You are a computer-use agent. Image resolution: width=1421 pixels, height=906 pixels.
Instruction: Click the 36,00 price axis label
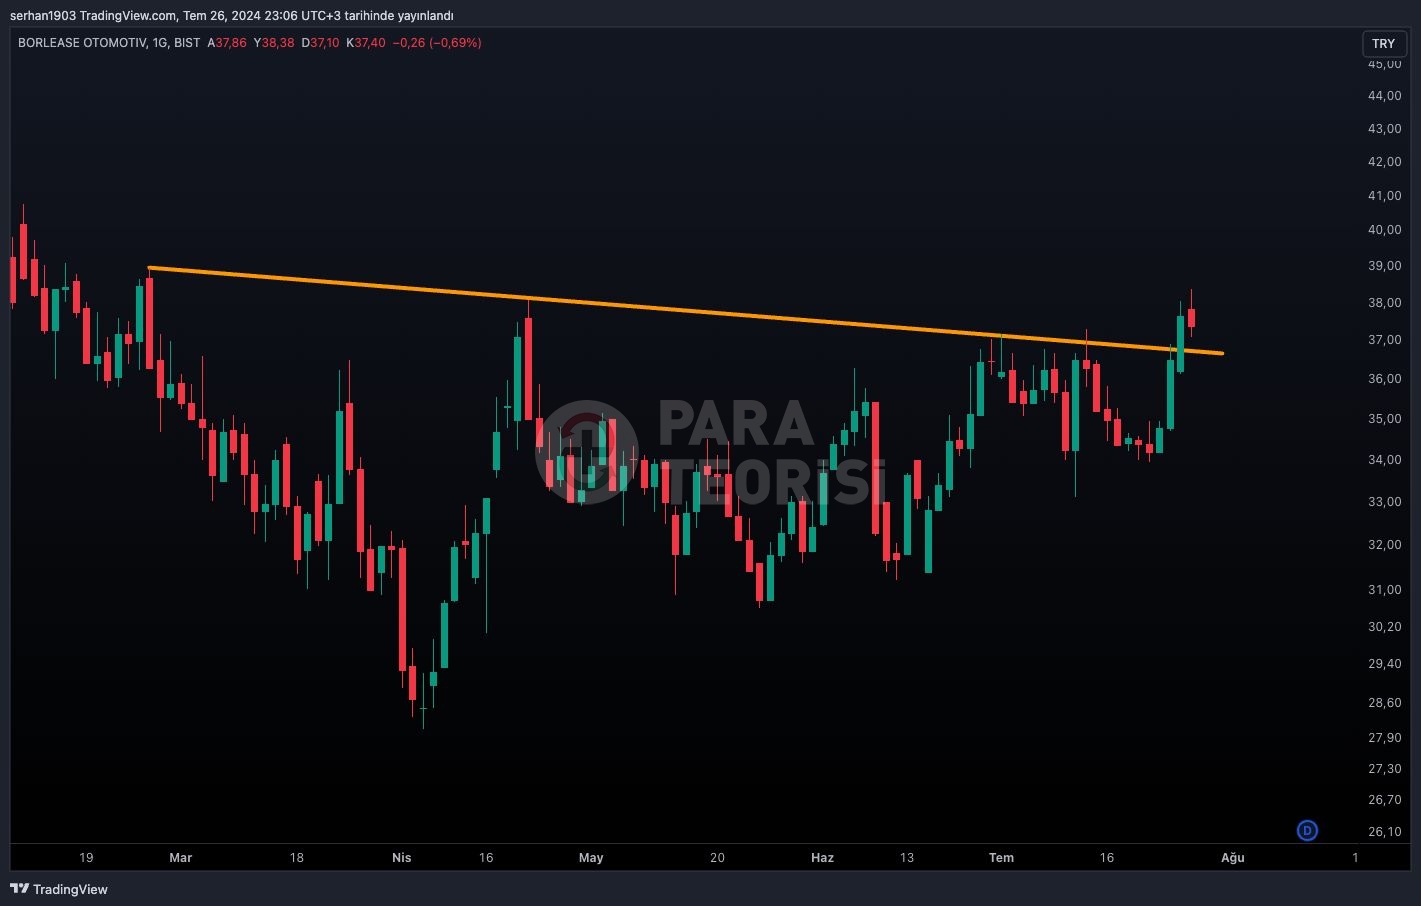1384,379
